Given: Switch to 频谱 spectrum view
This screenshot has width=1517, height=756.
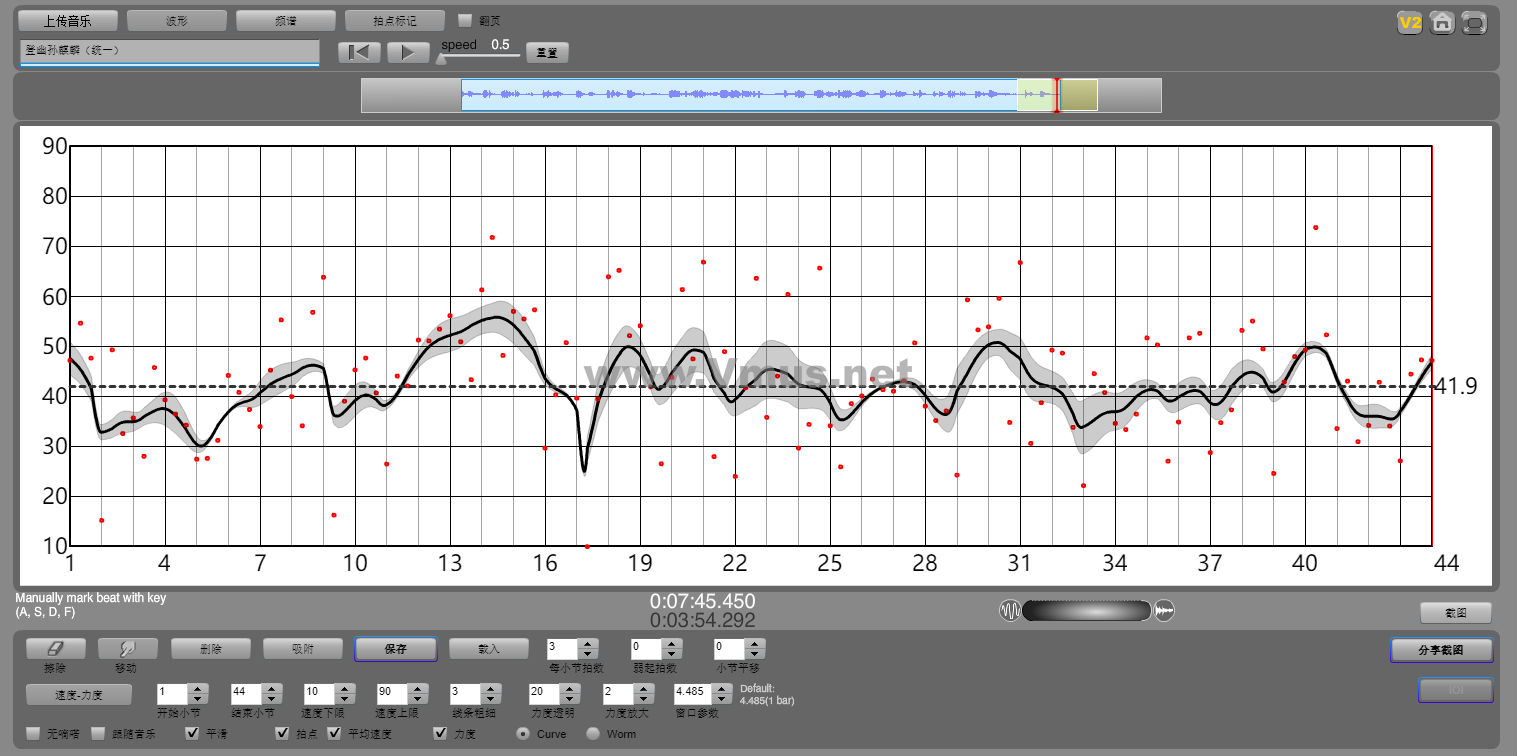Looking at the screenshot, I should pos(286,20).
